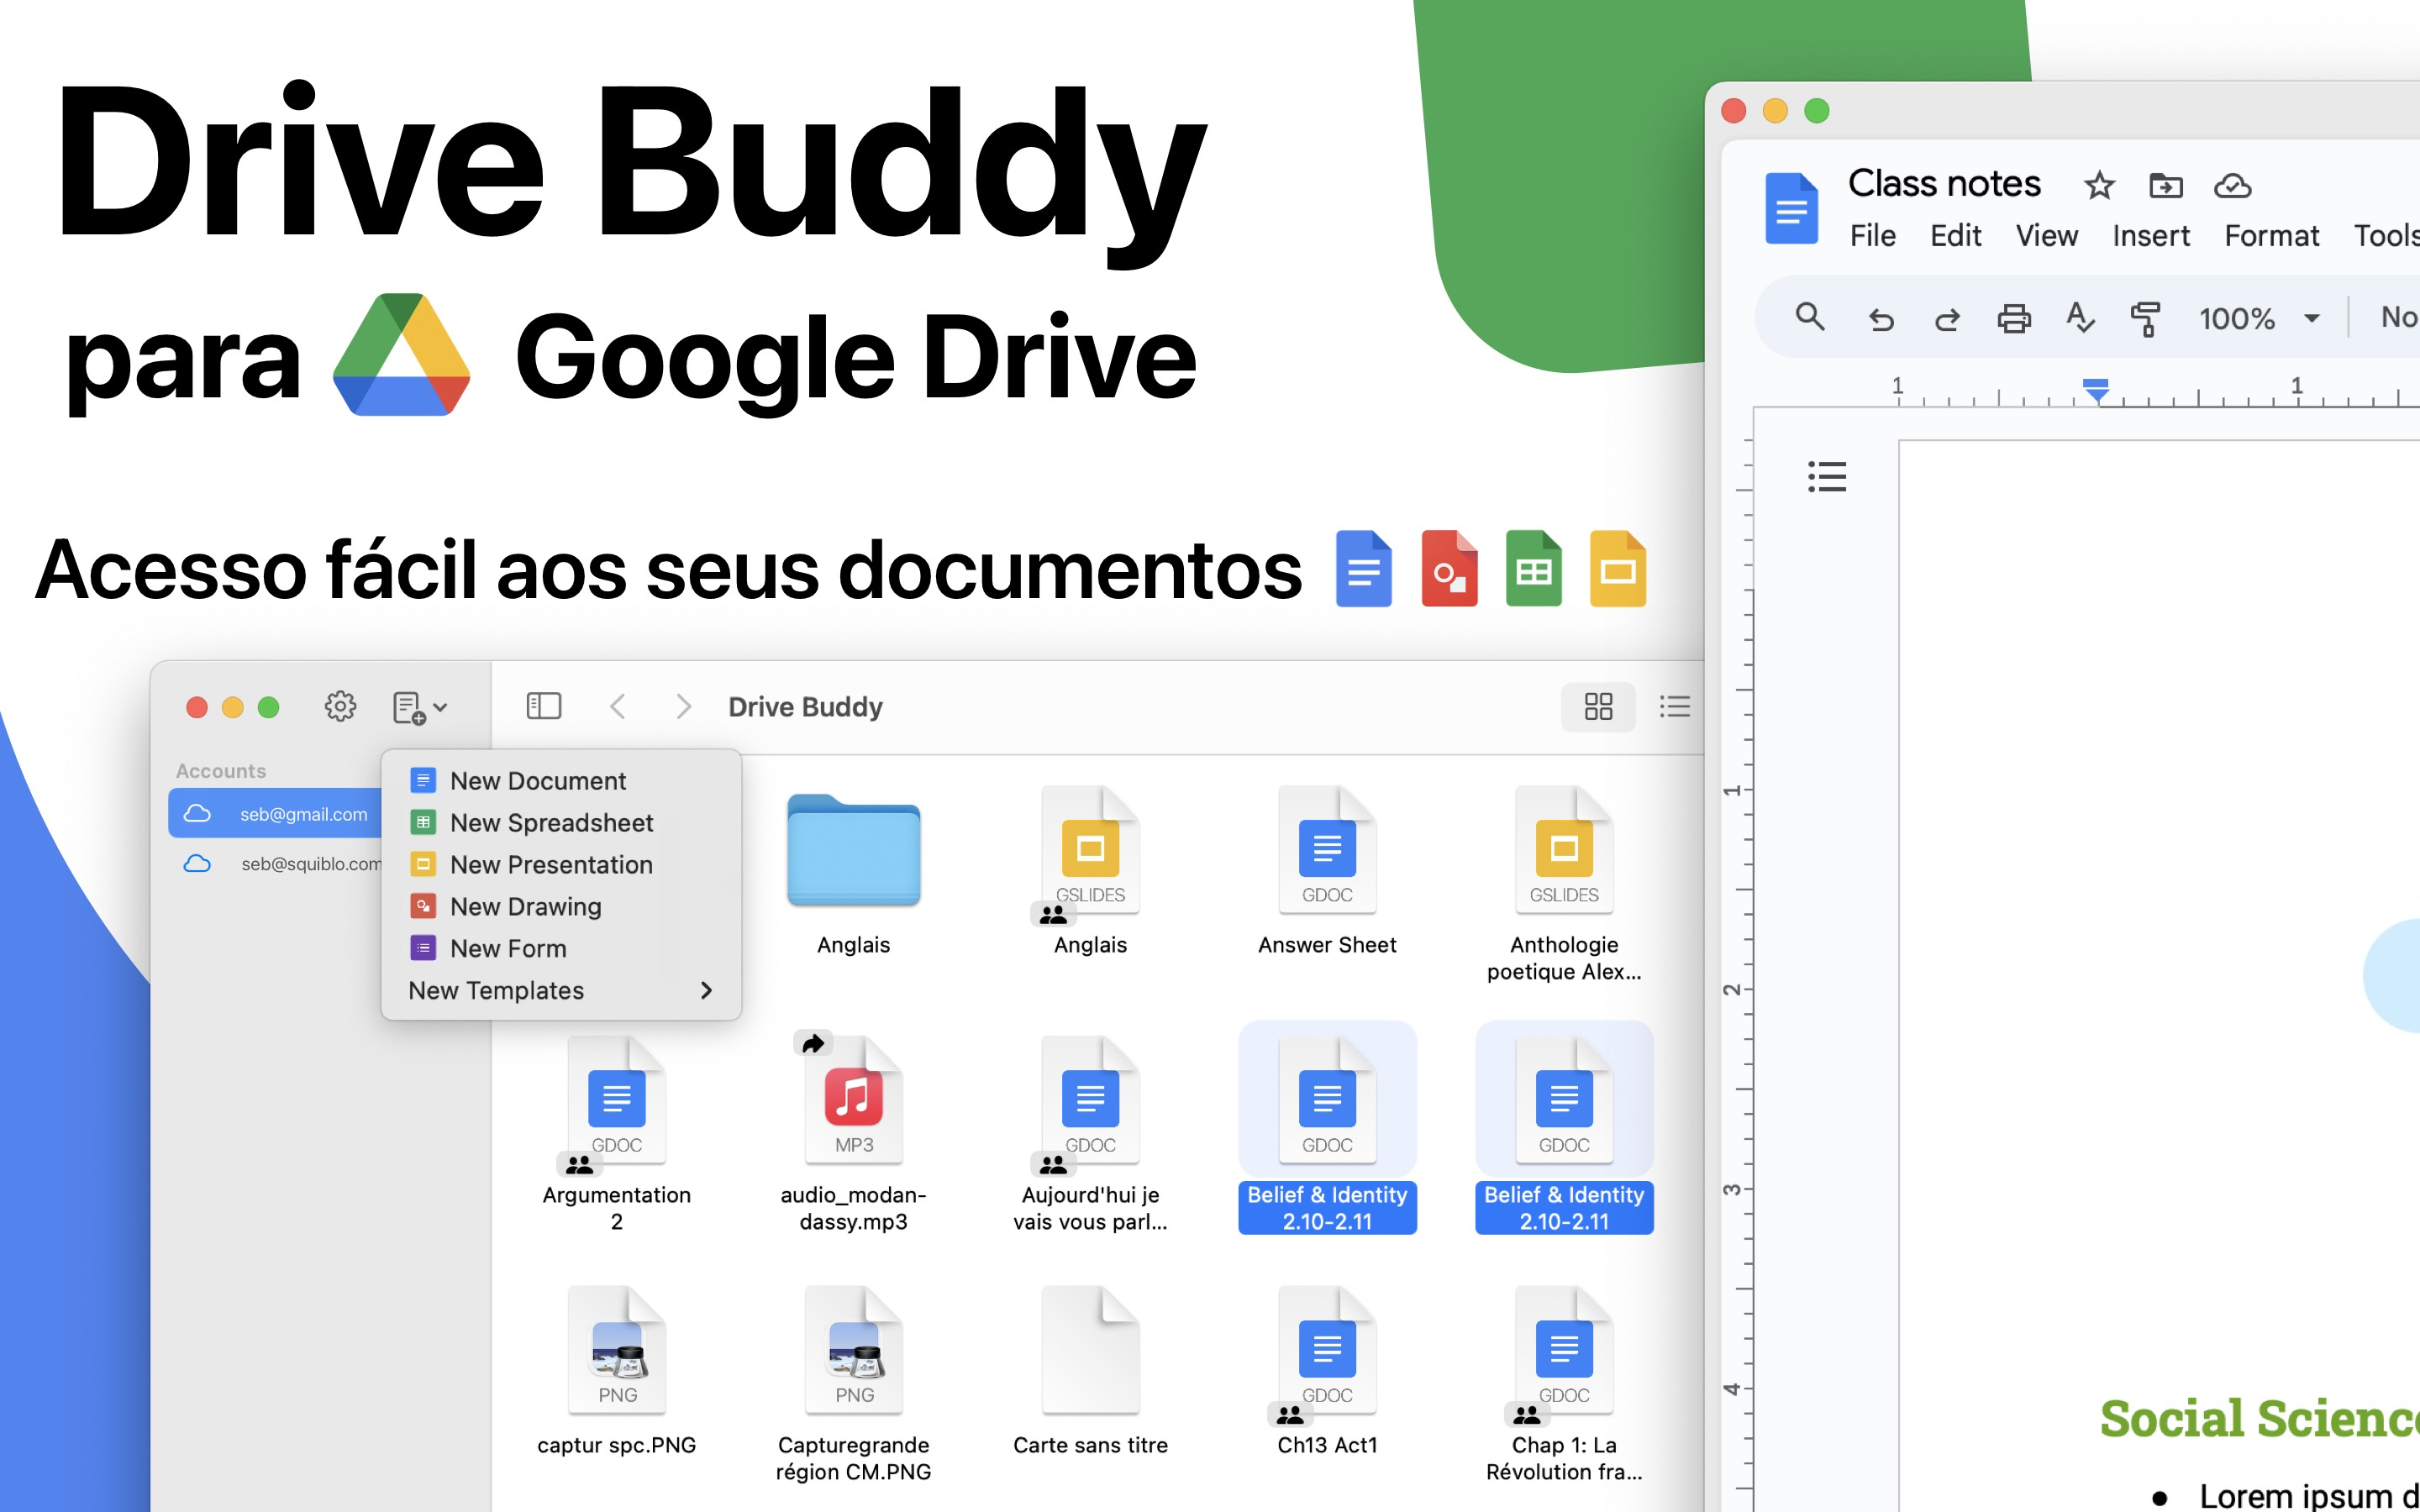
Task: Select the Capturegrande région CM.PNG file
Action: [x=853, y=1385]
